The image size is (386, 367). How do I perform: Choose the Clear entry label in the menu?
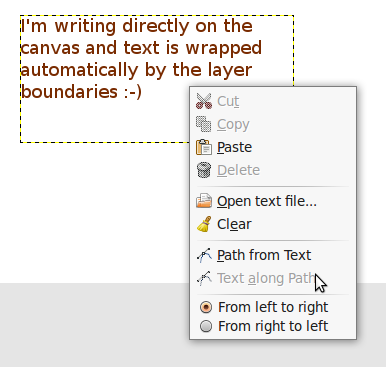(x=234, y=224)
